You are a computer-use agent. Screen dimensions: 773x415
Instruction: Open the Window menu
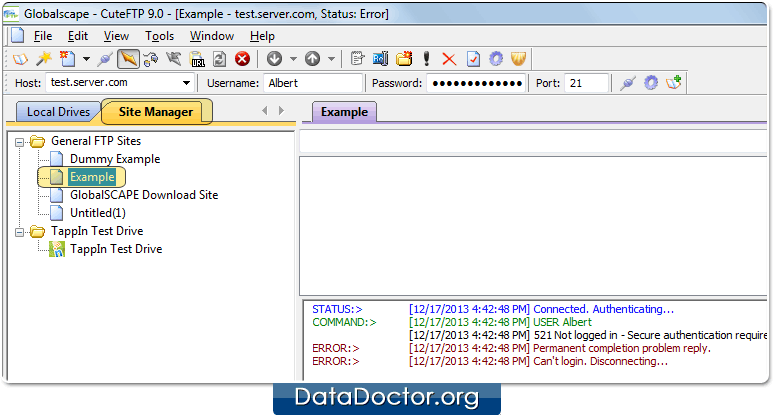(x=212, y=36)
